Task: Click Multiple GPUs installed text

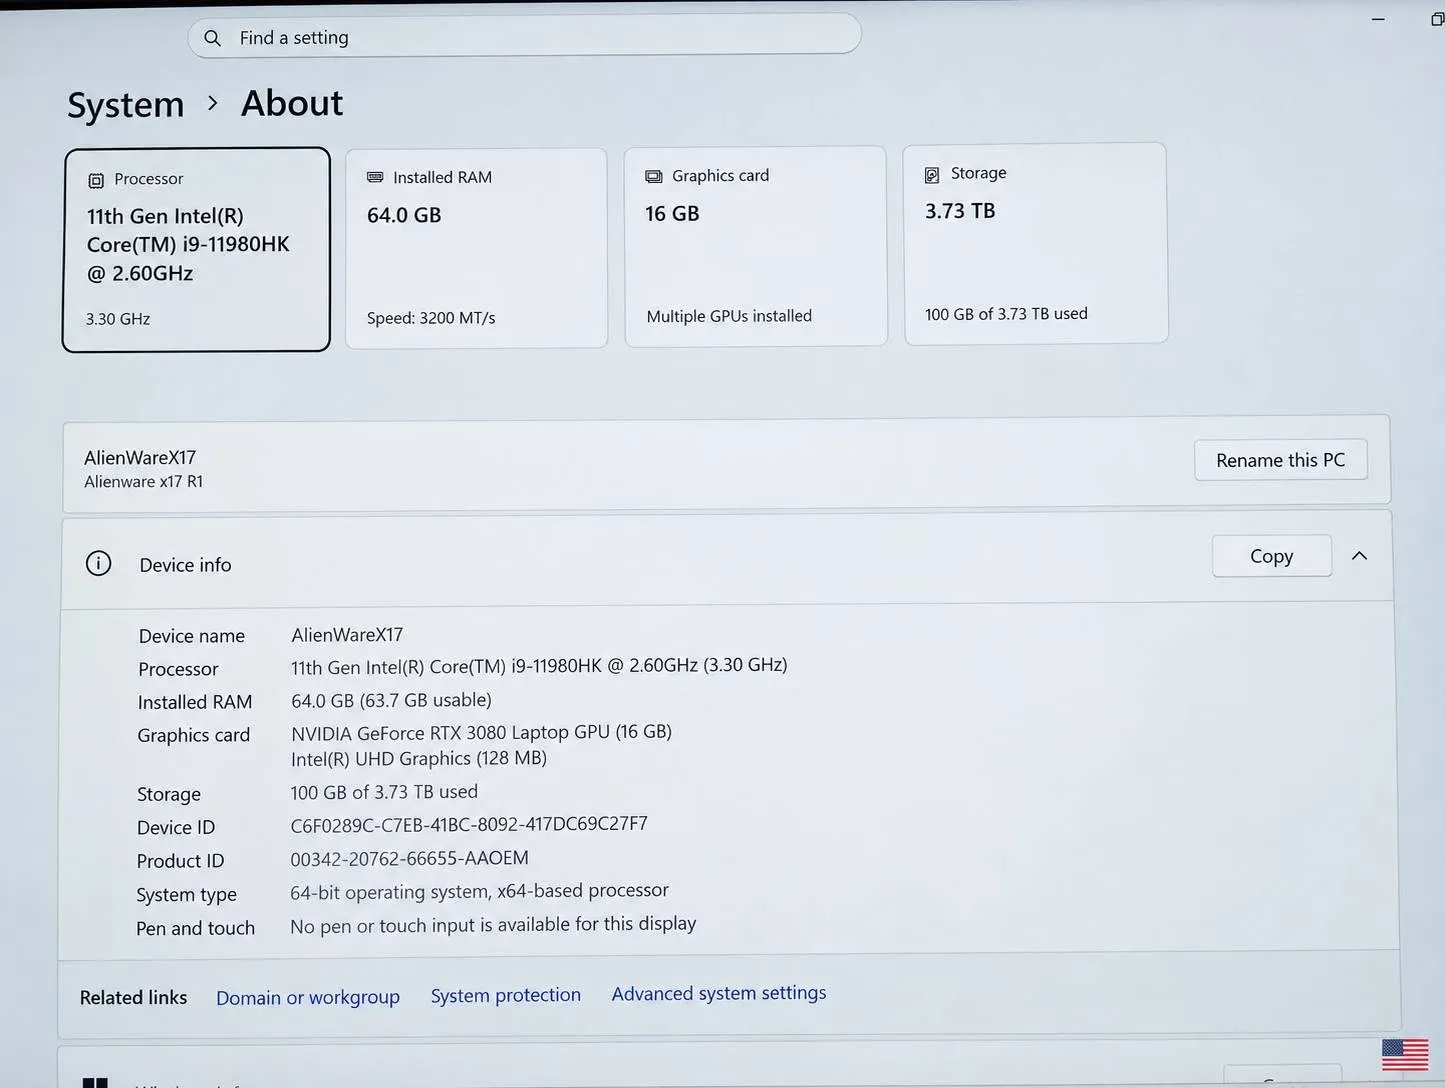Action: click(729, 316)
